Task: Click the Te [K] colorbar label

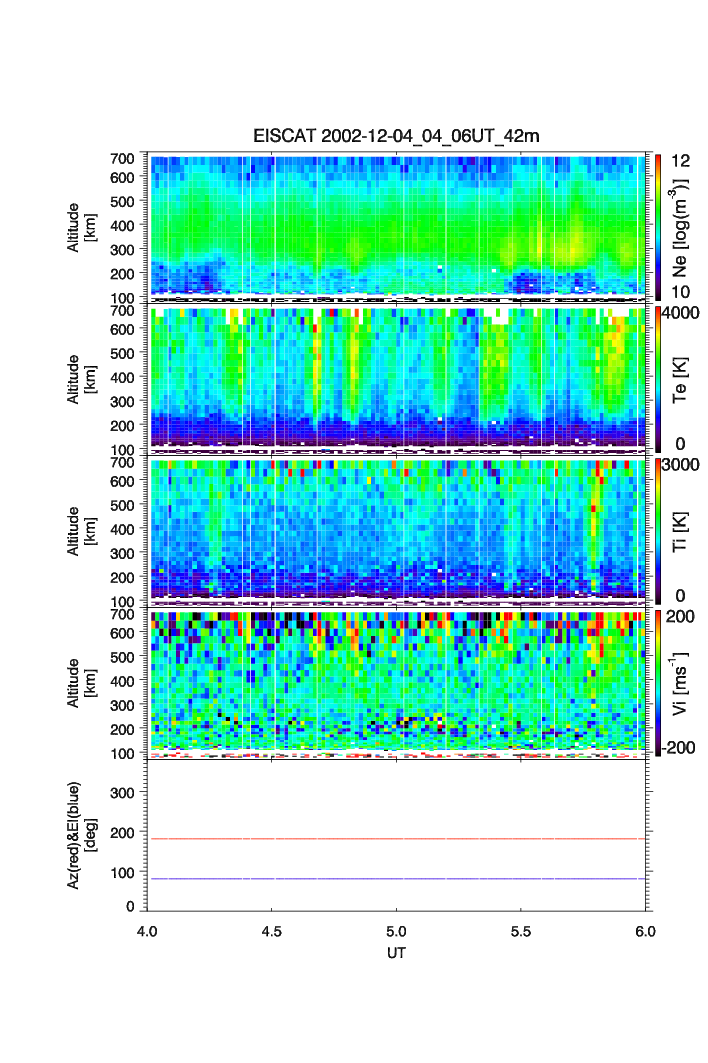Action: (x=683, y=378)
